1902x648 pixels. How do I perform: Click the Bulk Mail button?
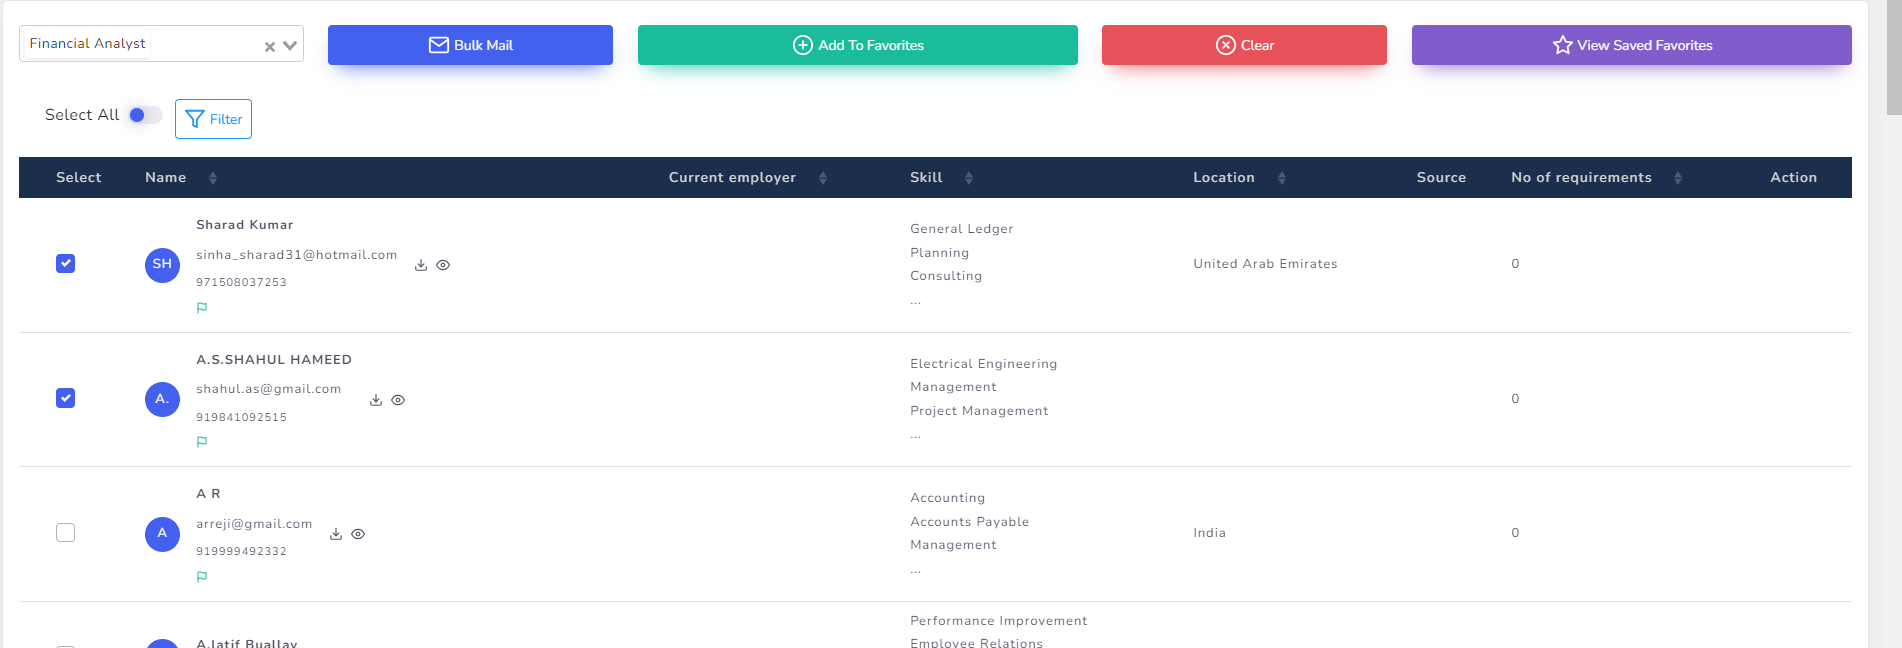click(470, 45)
